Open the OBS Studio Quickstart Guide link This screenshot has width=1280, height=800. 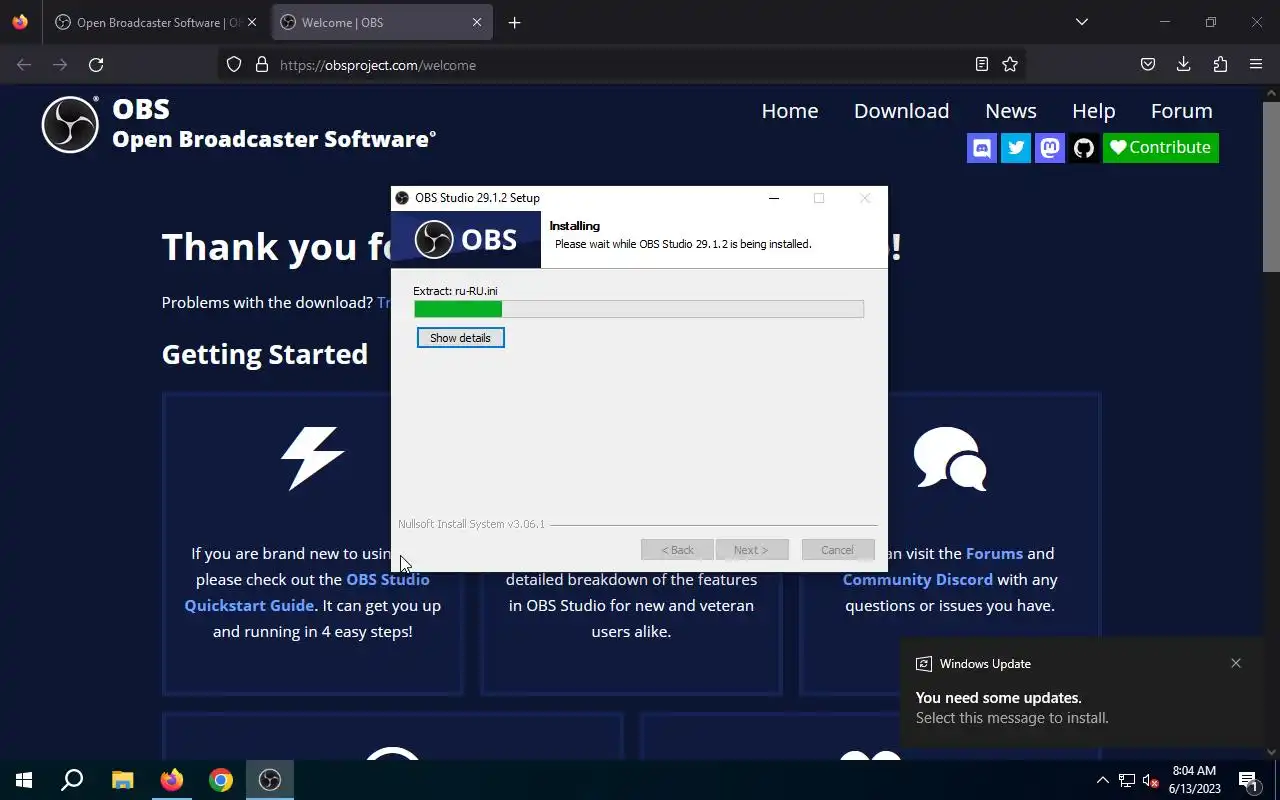(x=307, y=592)
